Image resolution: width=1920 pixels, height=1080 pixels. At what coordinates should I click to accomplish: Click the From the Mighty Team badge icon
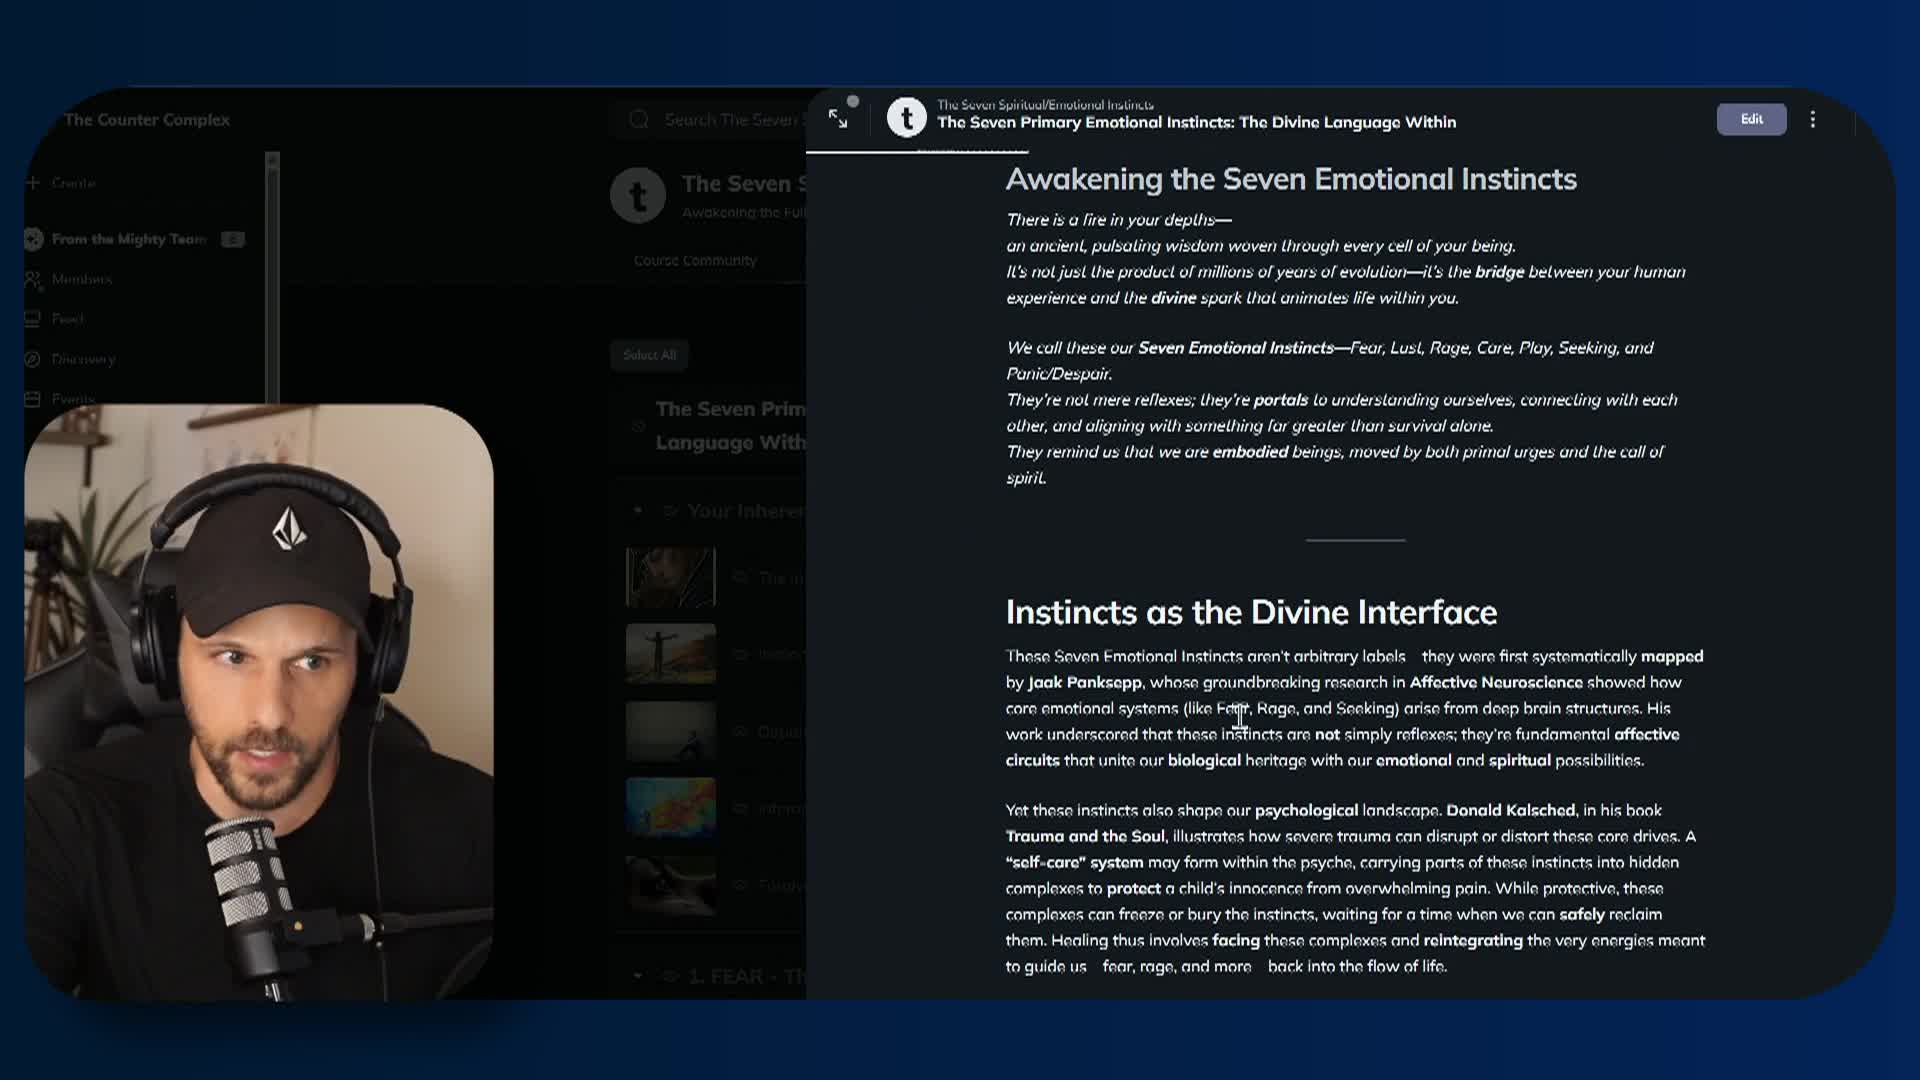pyautogui.click(x=33, y=239)
